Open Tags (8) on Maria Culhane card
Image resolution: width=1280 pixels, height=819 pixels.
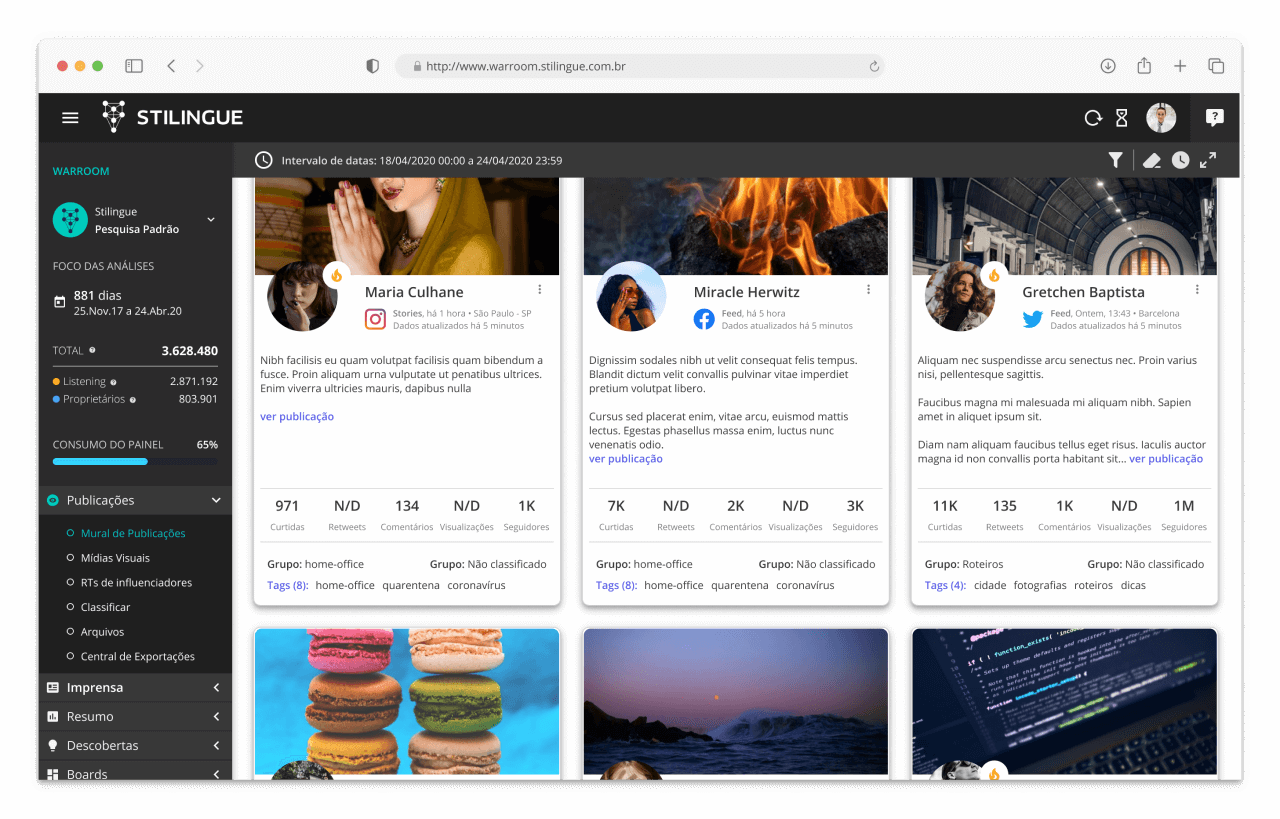(288, 585)
